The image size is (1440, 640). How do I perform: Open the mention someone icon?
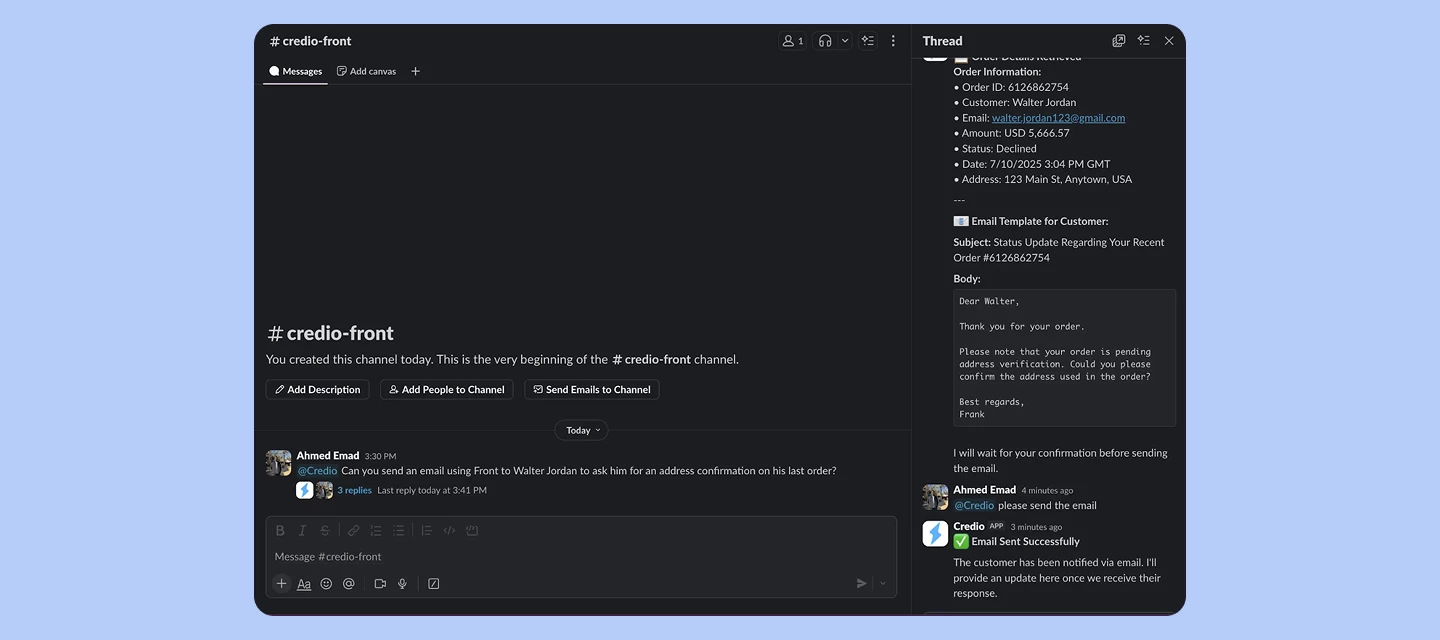(348, 583)
